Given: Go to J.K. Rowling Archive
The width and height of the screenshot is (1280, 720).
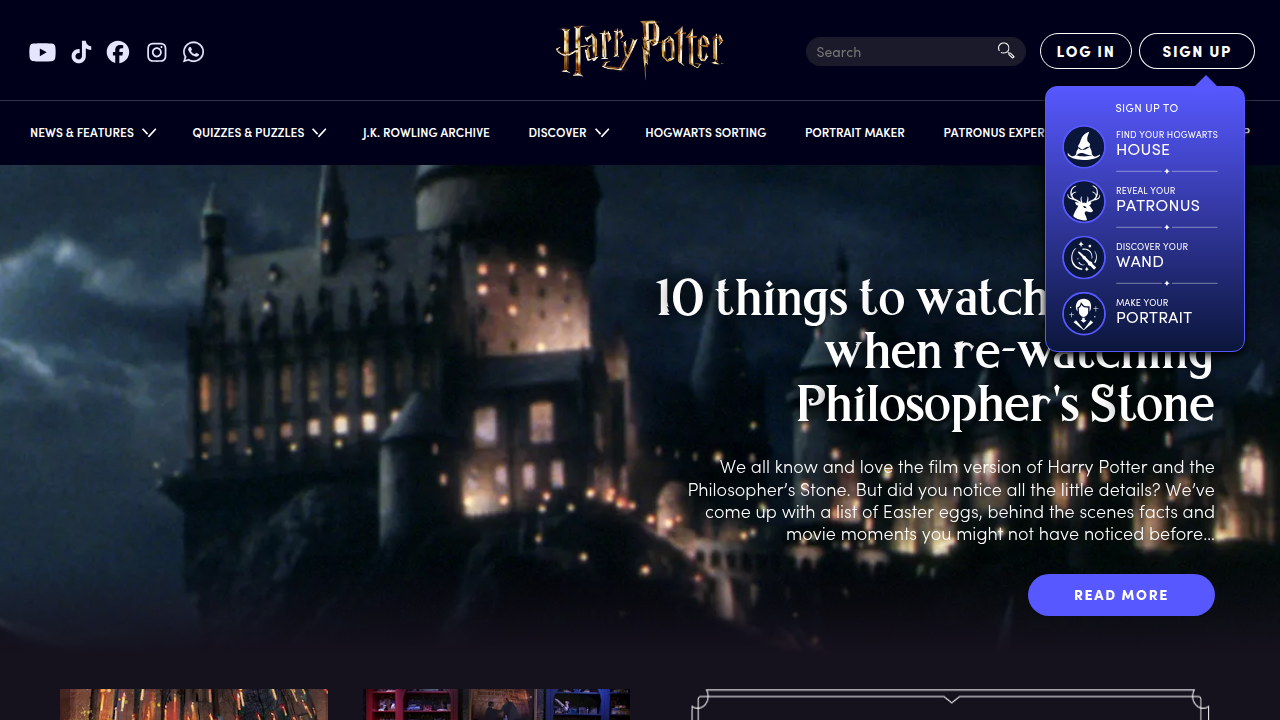Looking at the screenshot, I should [x=426, y=133].
